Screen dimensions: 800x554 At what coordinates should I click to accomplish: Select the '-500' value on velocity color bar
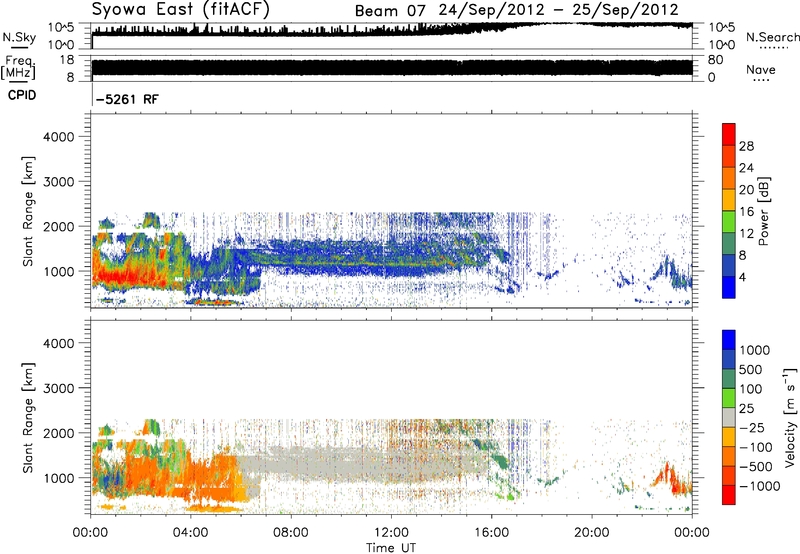756,467
